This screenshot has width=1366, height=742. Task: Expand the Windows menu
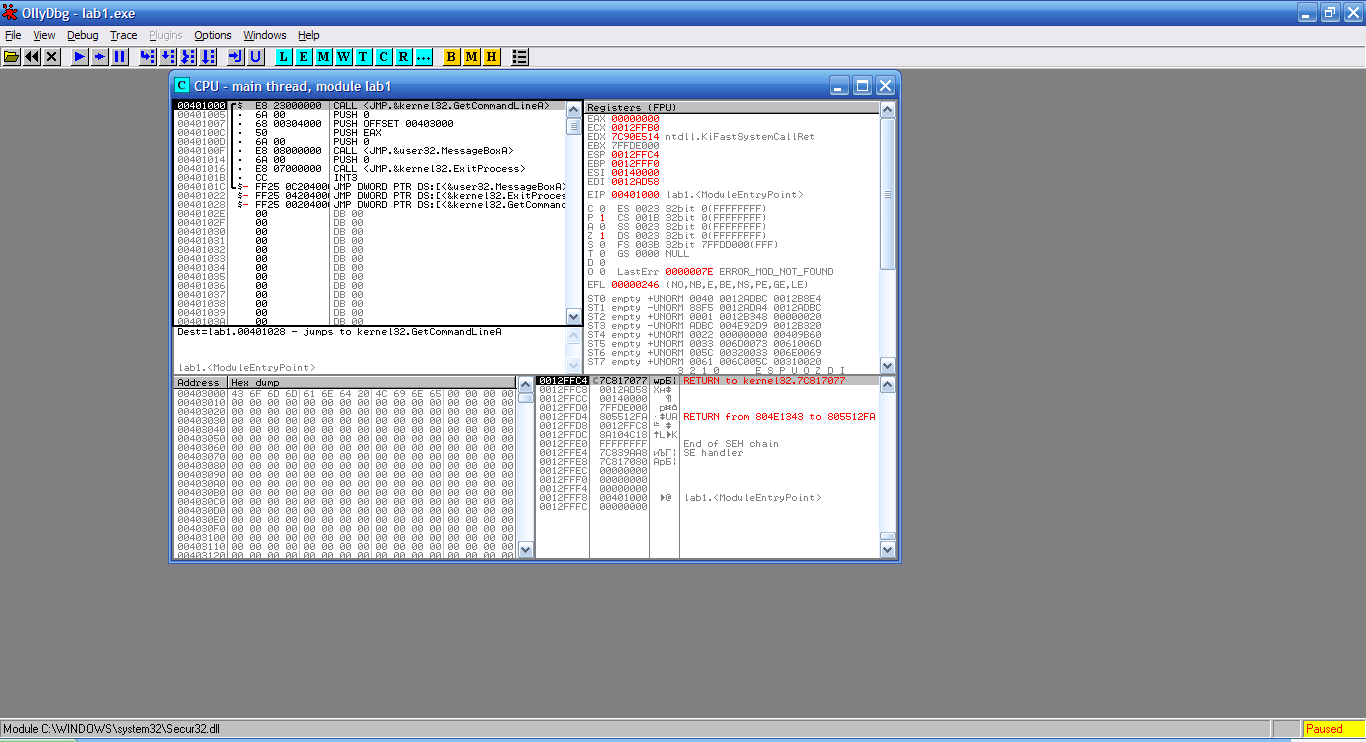[x=265, y=35]
